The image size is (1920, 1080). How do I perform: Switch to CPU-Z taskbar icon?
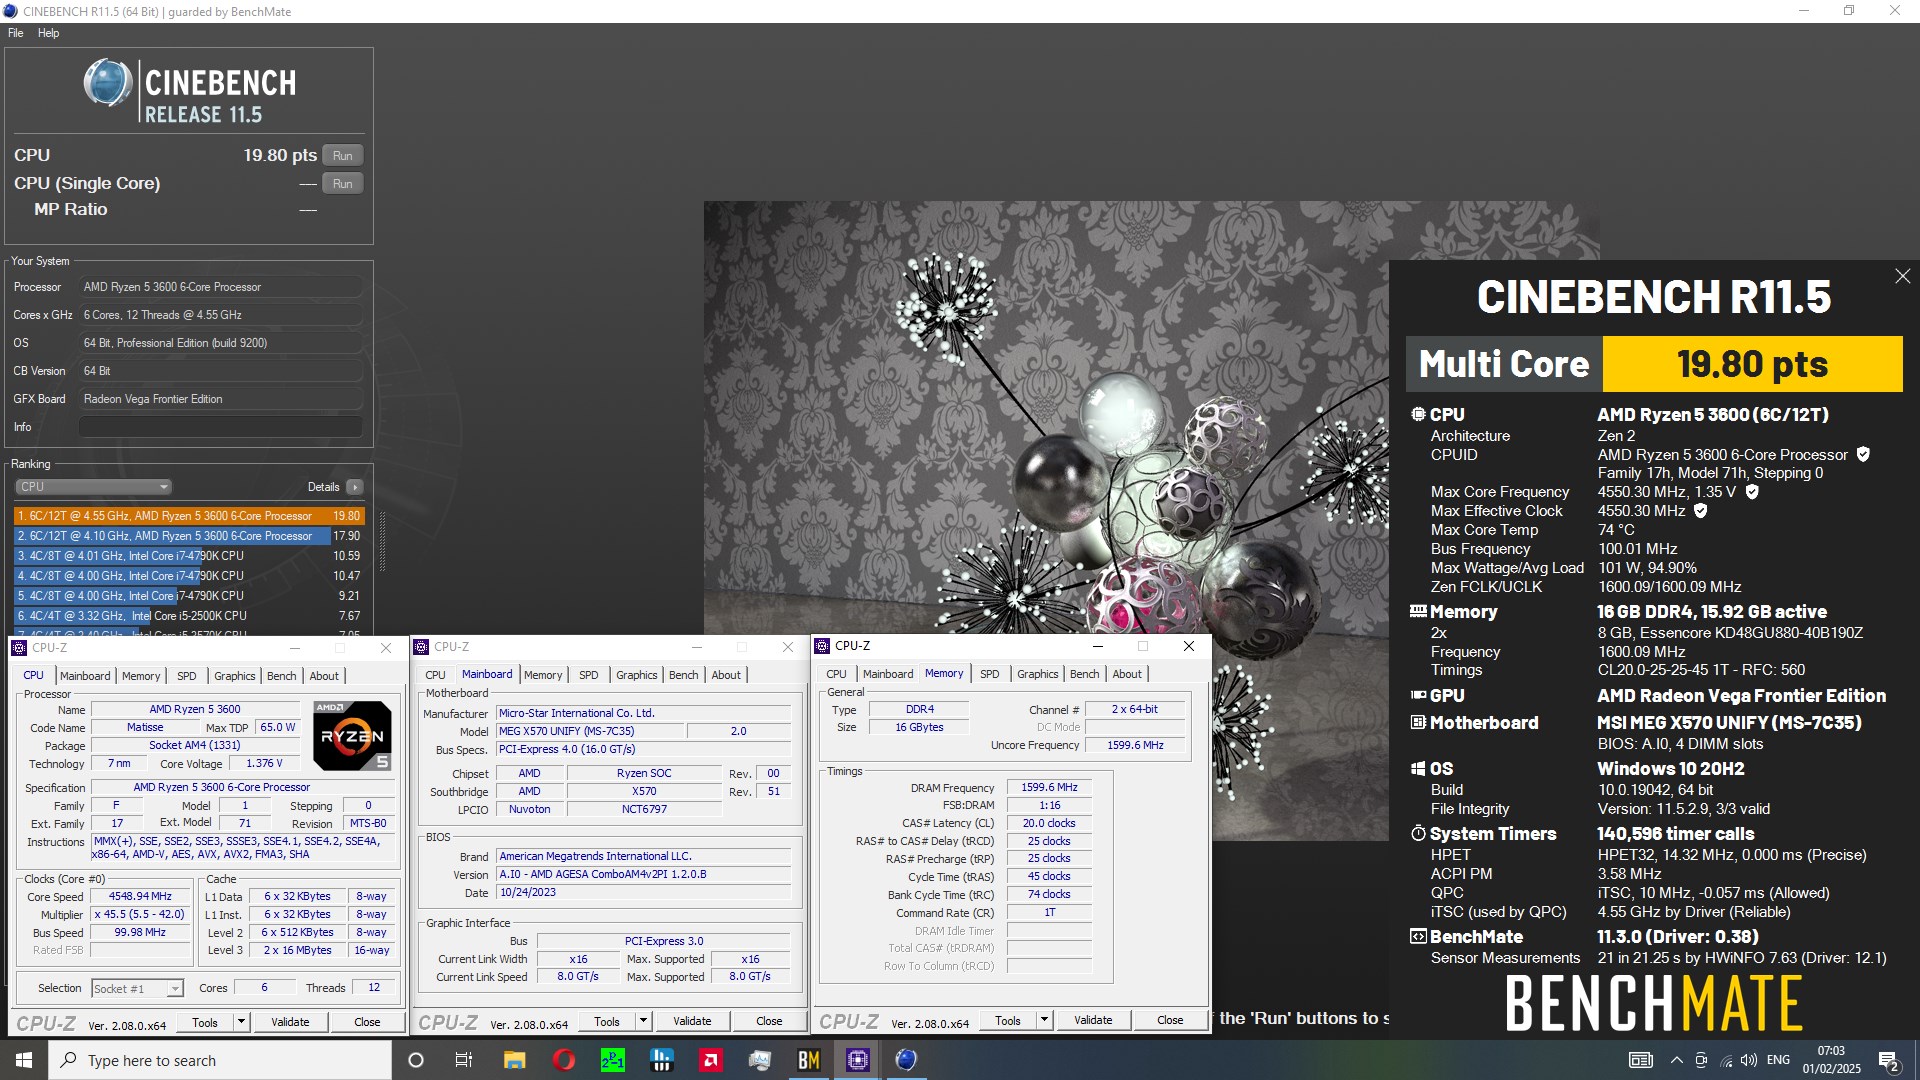click(857, 1060)
